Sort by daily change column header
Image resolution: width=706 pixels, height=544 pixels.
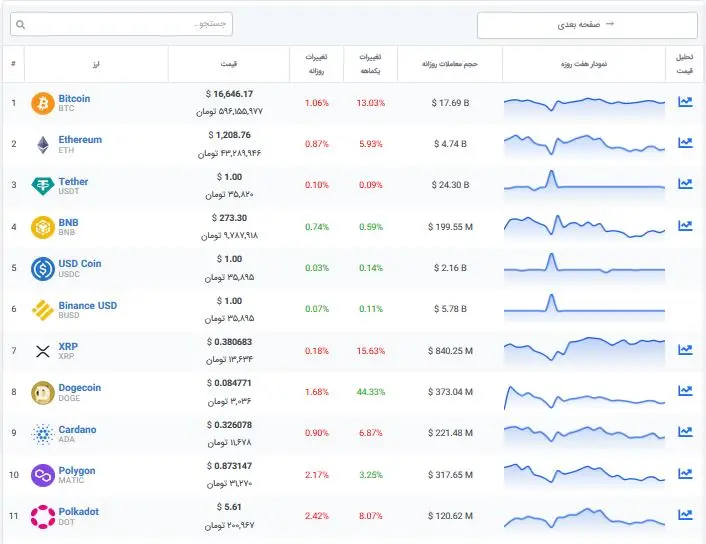(317, 64)
